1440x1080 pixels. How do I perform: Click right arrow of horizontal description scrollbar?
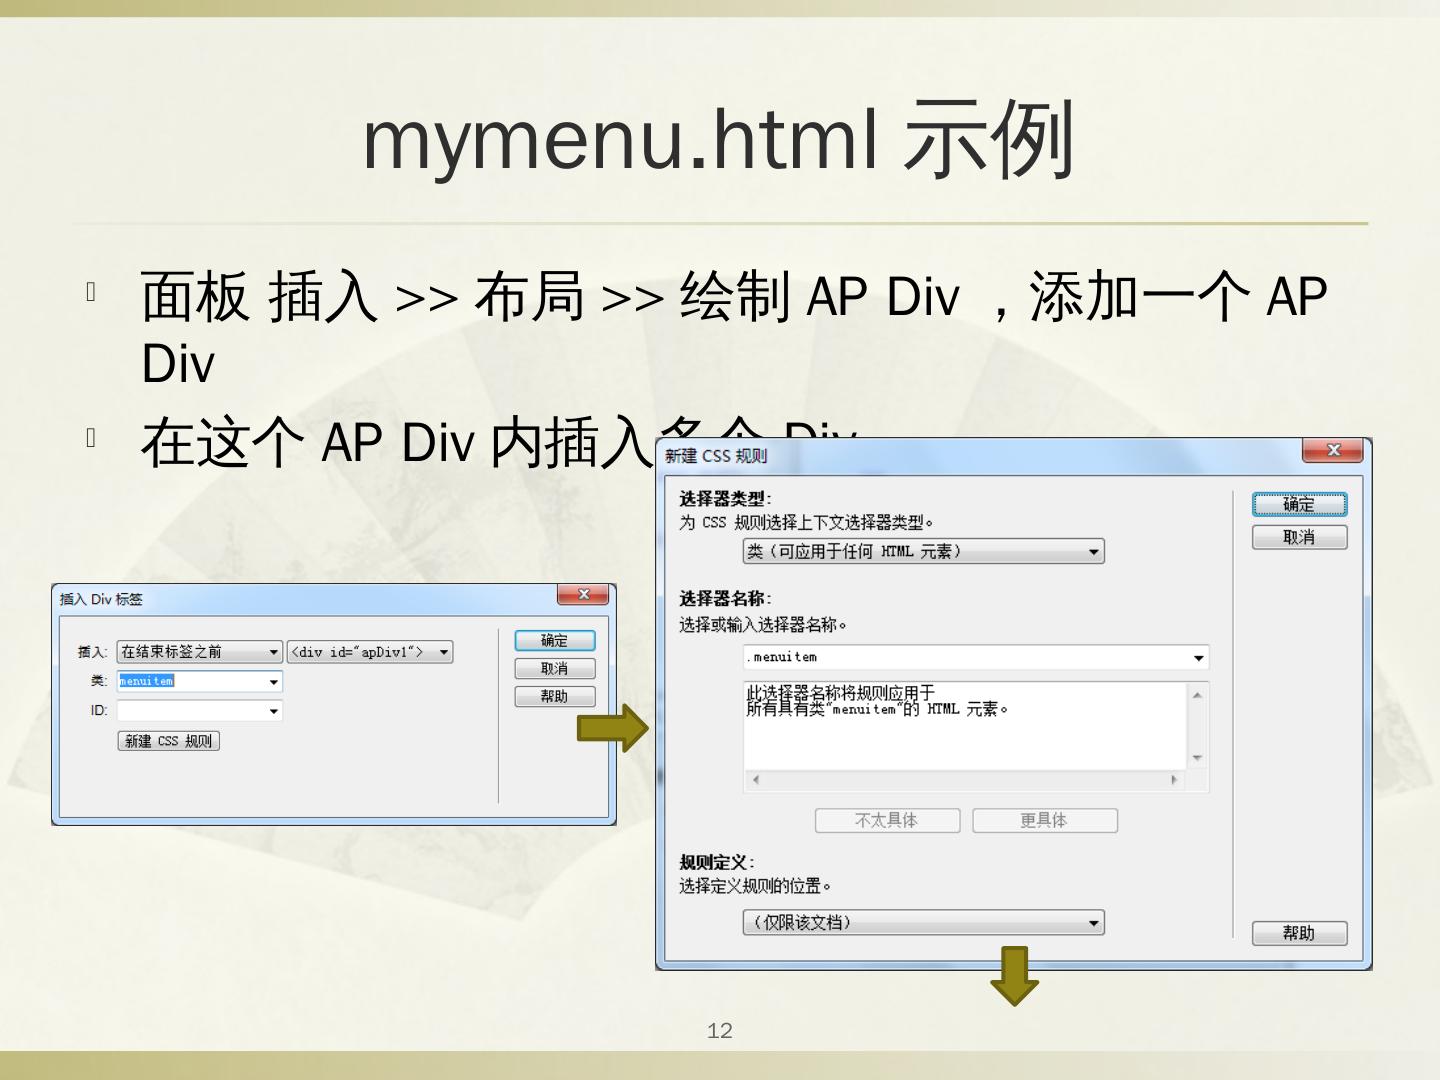tap(1174, 780)
